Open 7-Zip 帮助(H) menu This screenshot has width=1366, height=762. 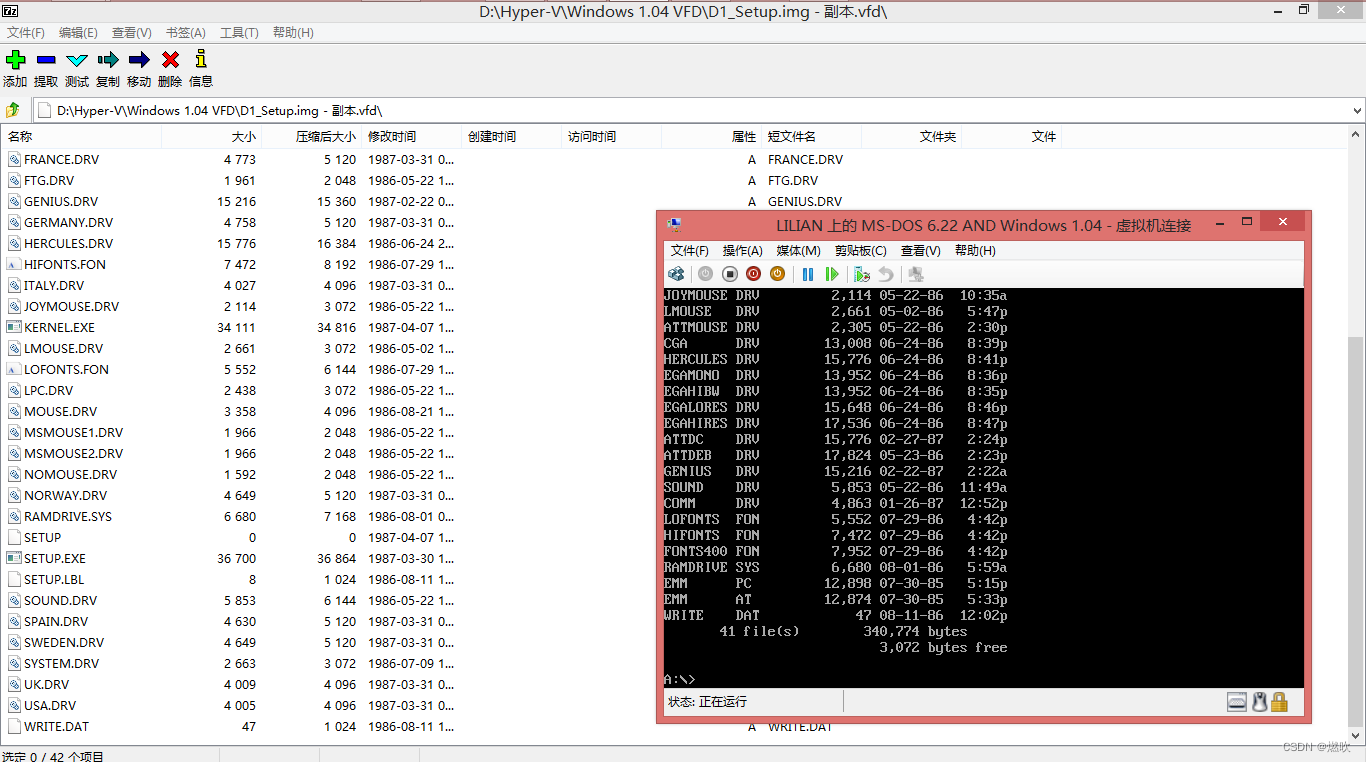click(x=293, y=33)
